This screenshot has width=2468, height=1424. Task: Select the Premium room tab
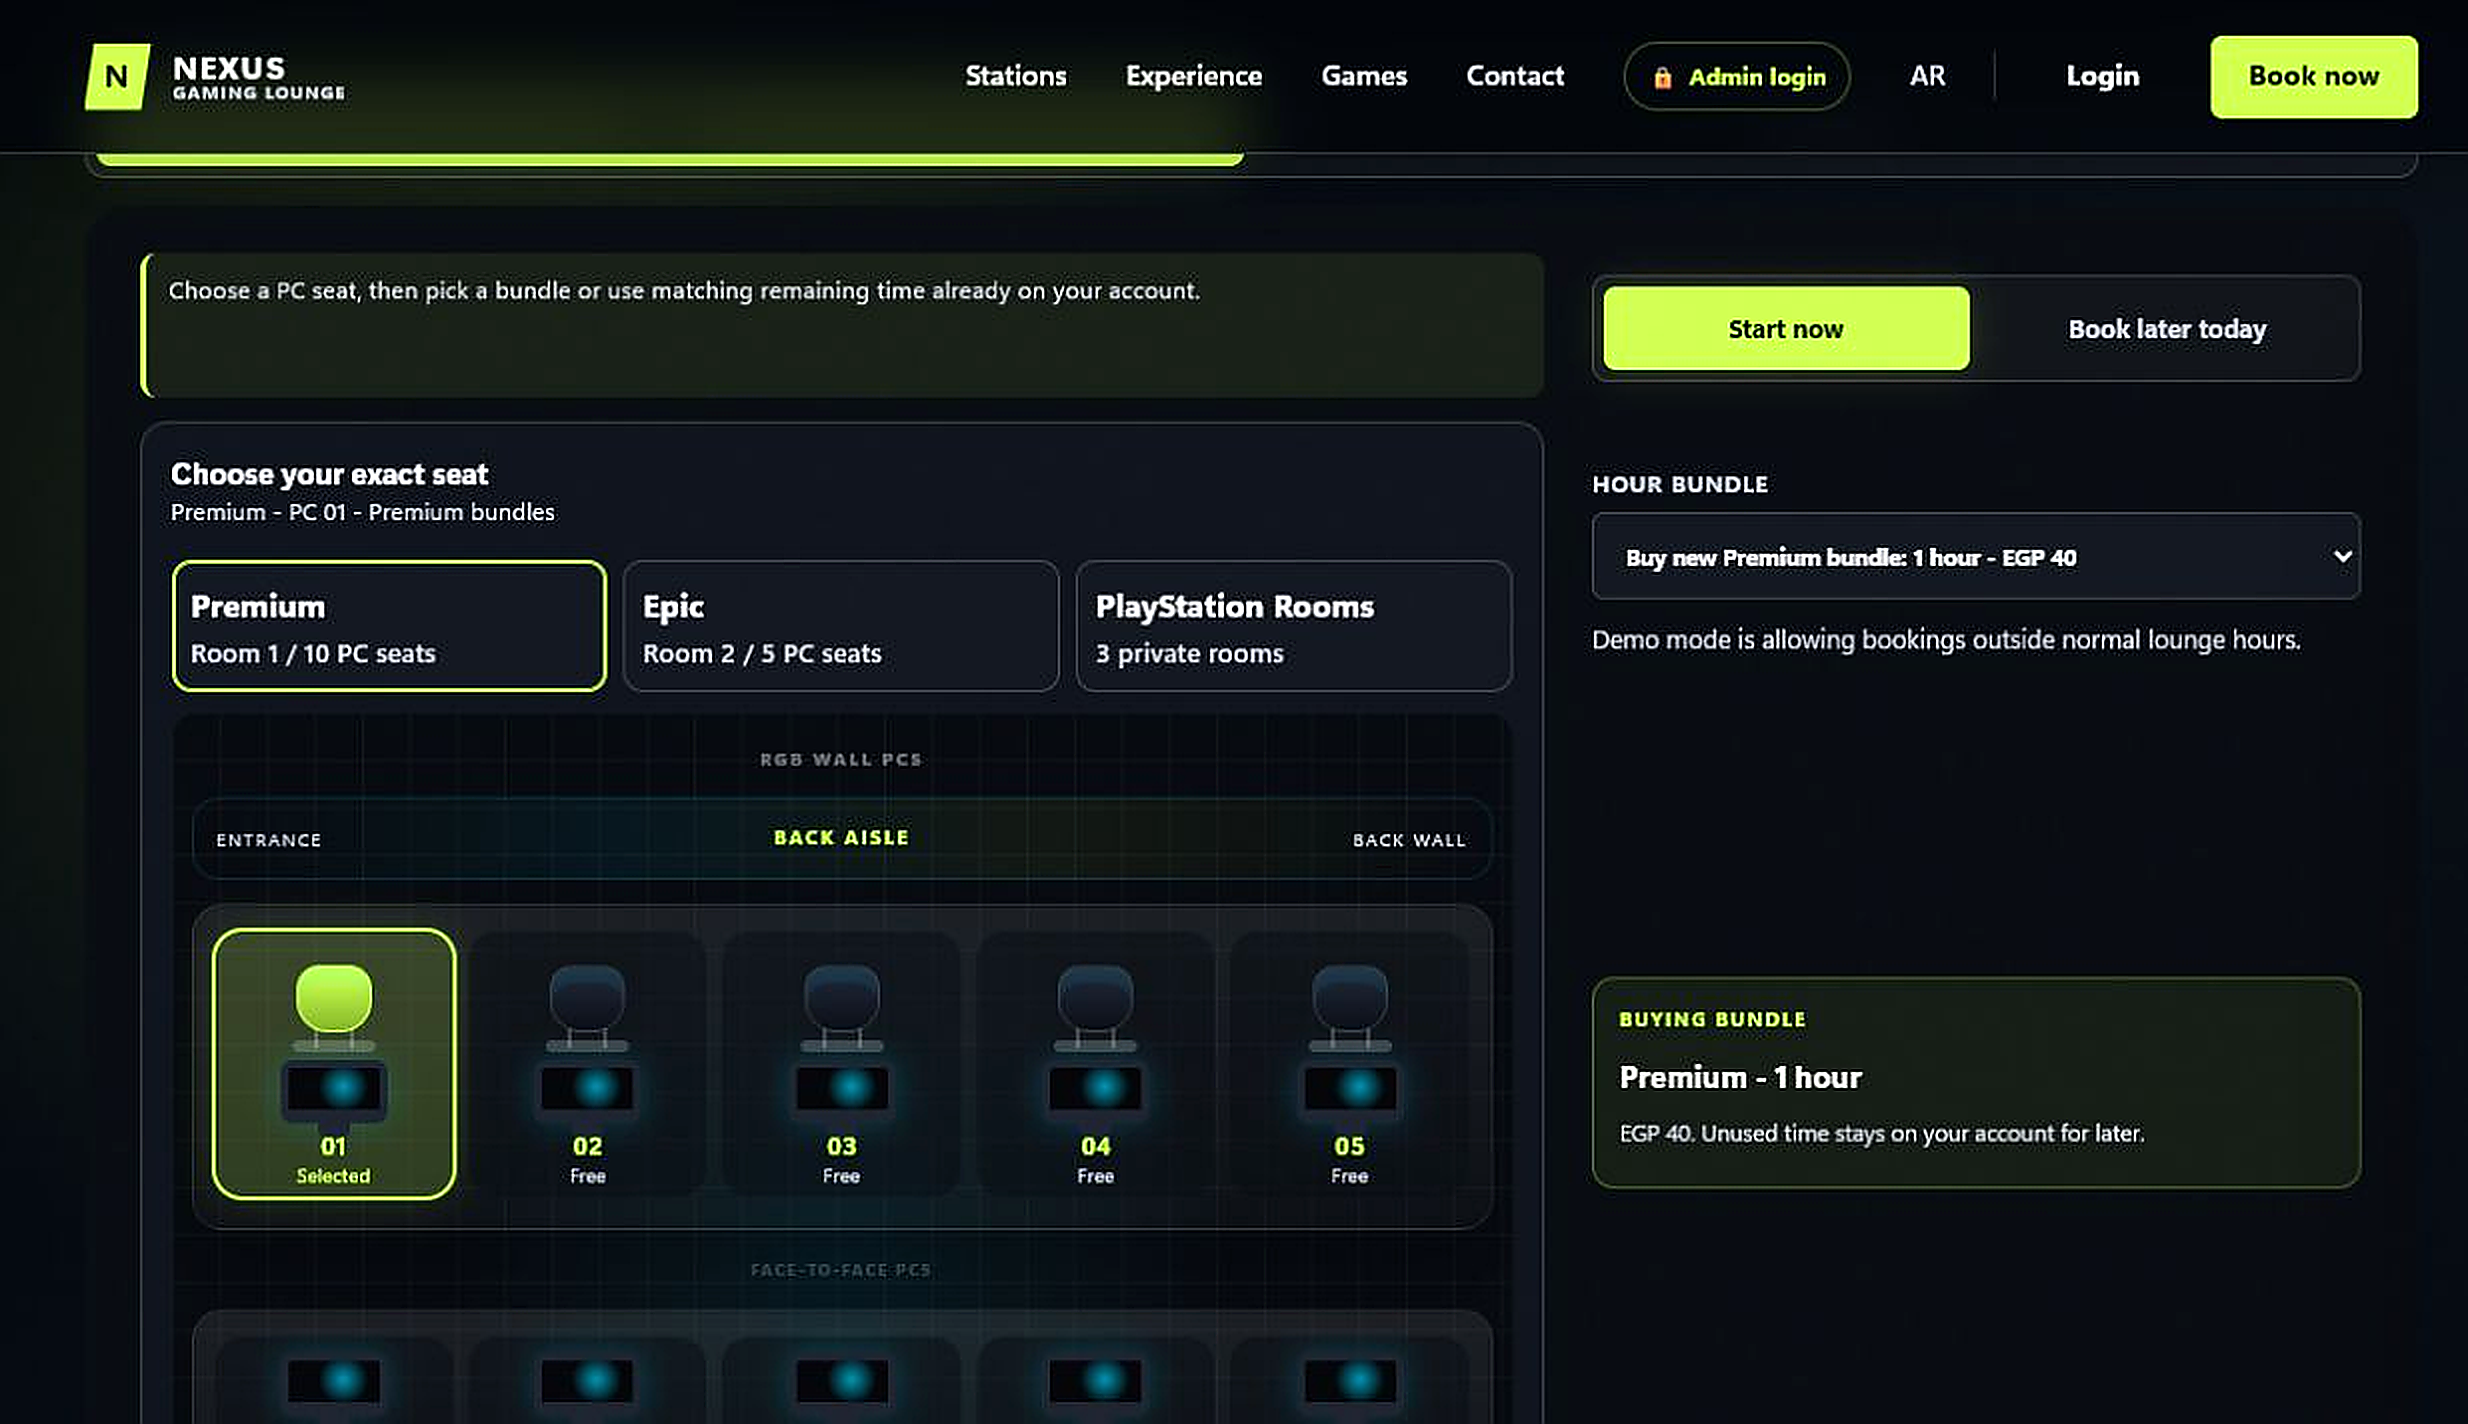389,626
